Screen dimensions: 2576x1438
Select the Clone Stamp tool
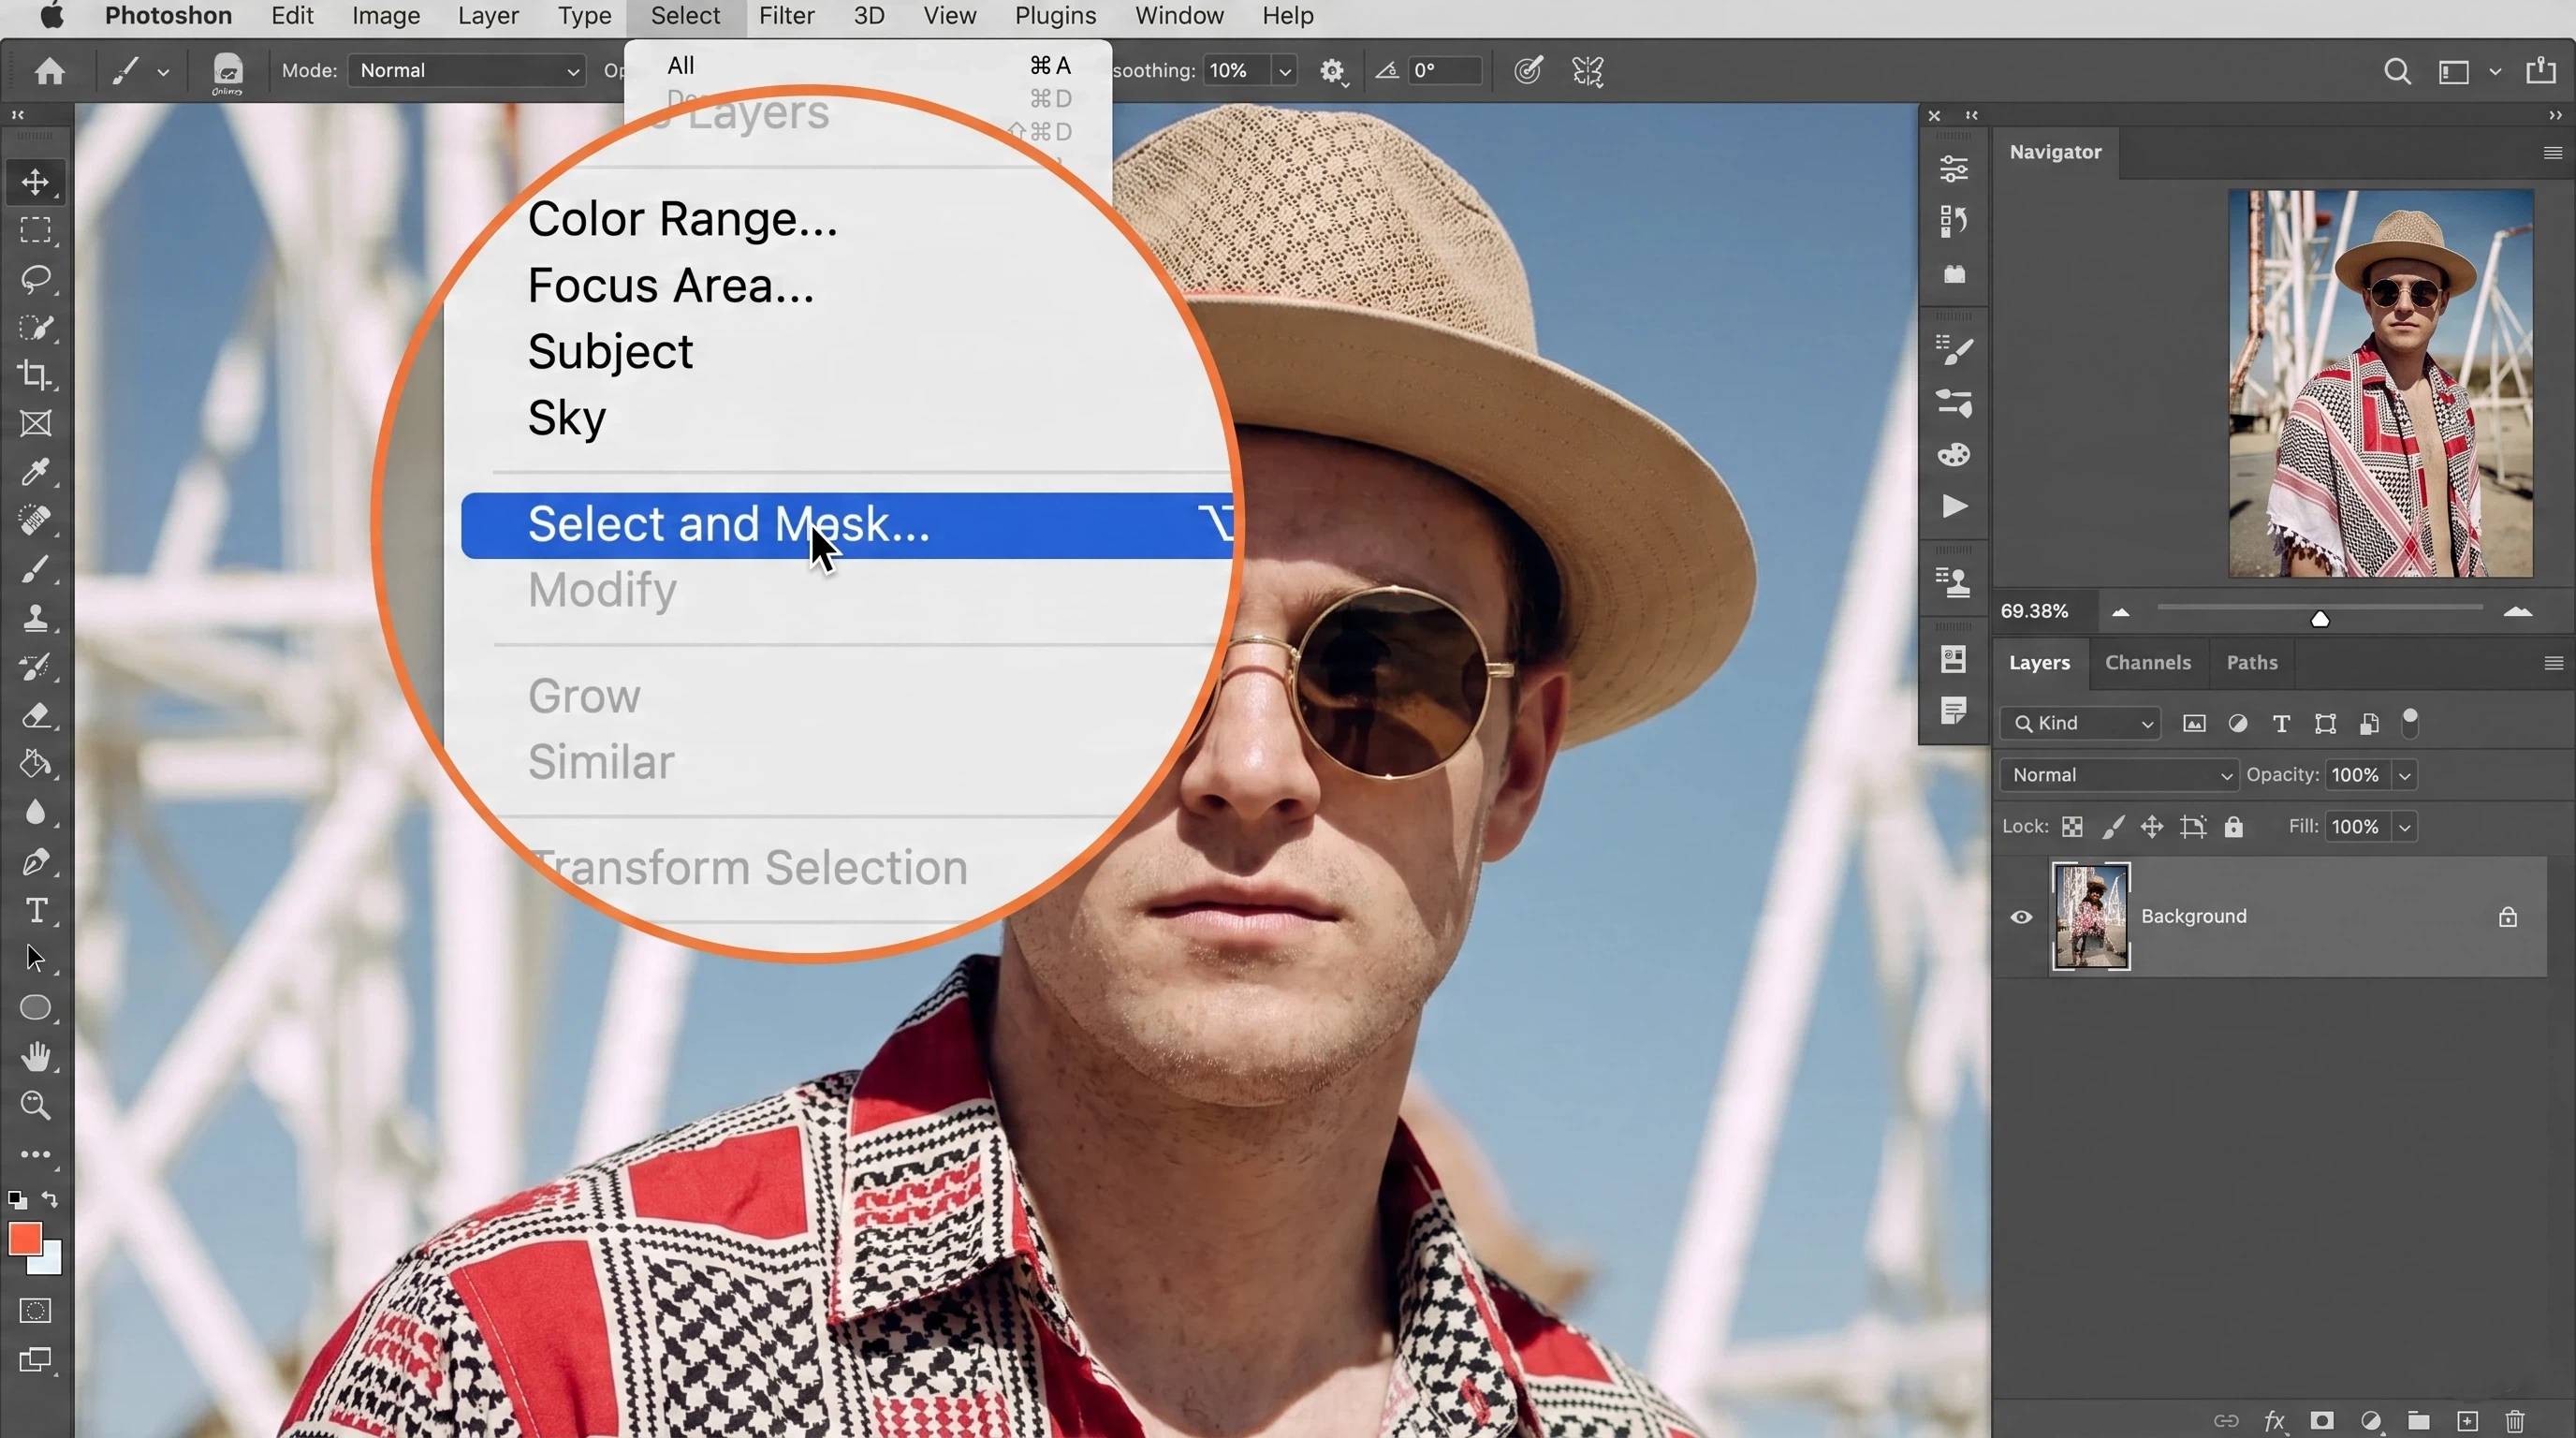tap(36, 618)
